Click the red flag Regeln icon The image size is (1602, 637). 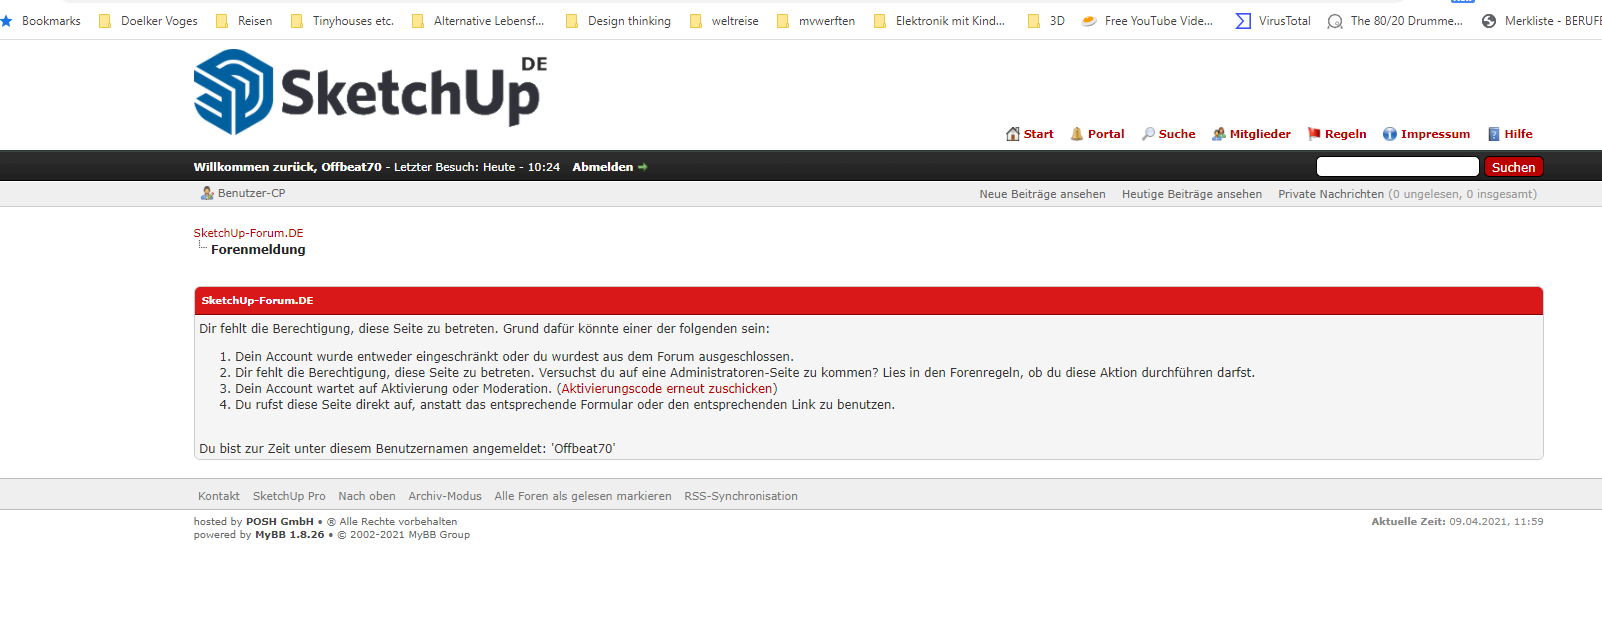coord(1314,134)
